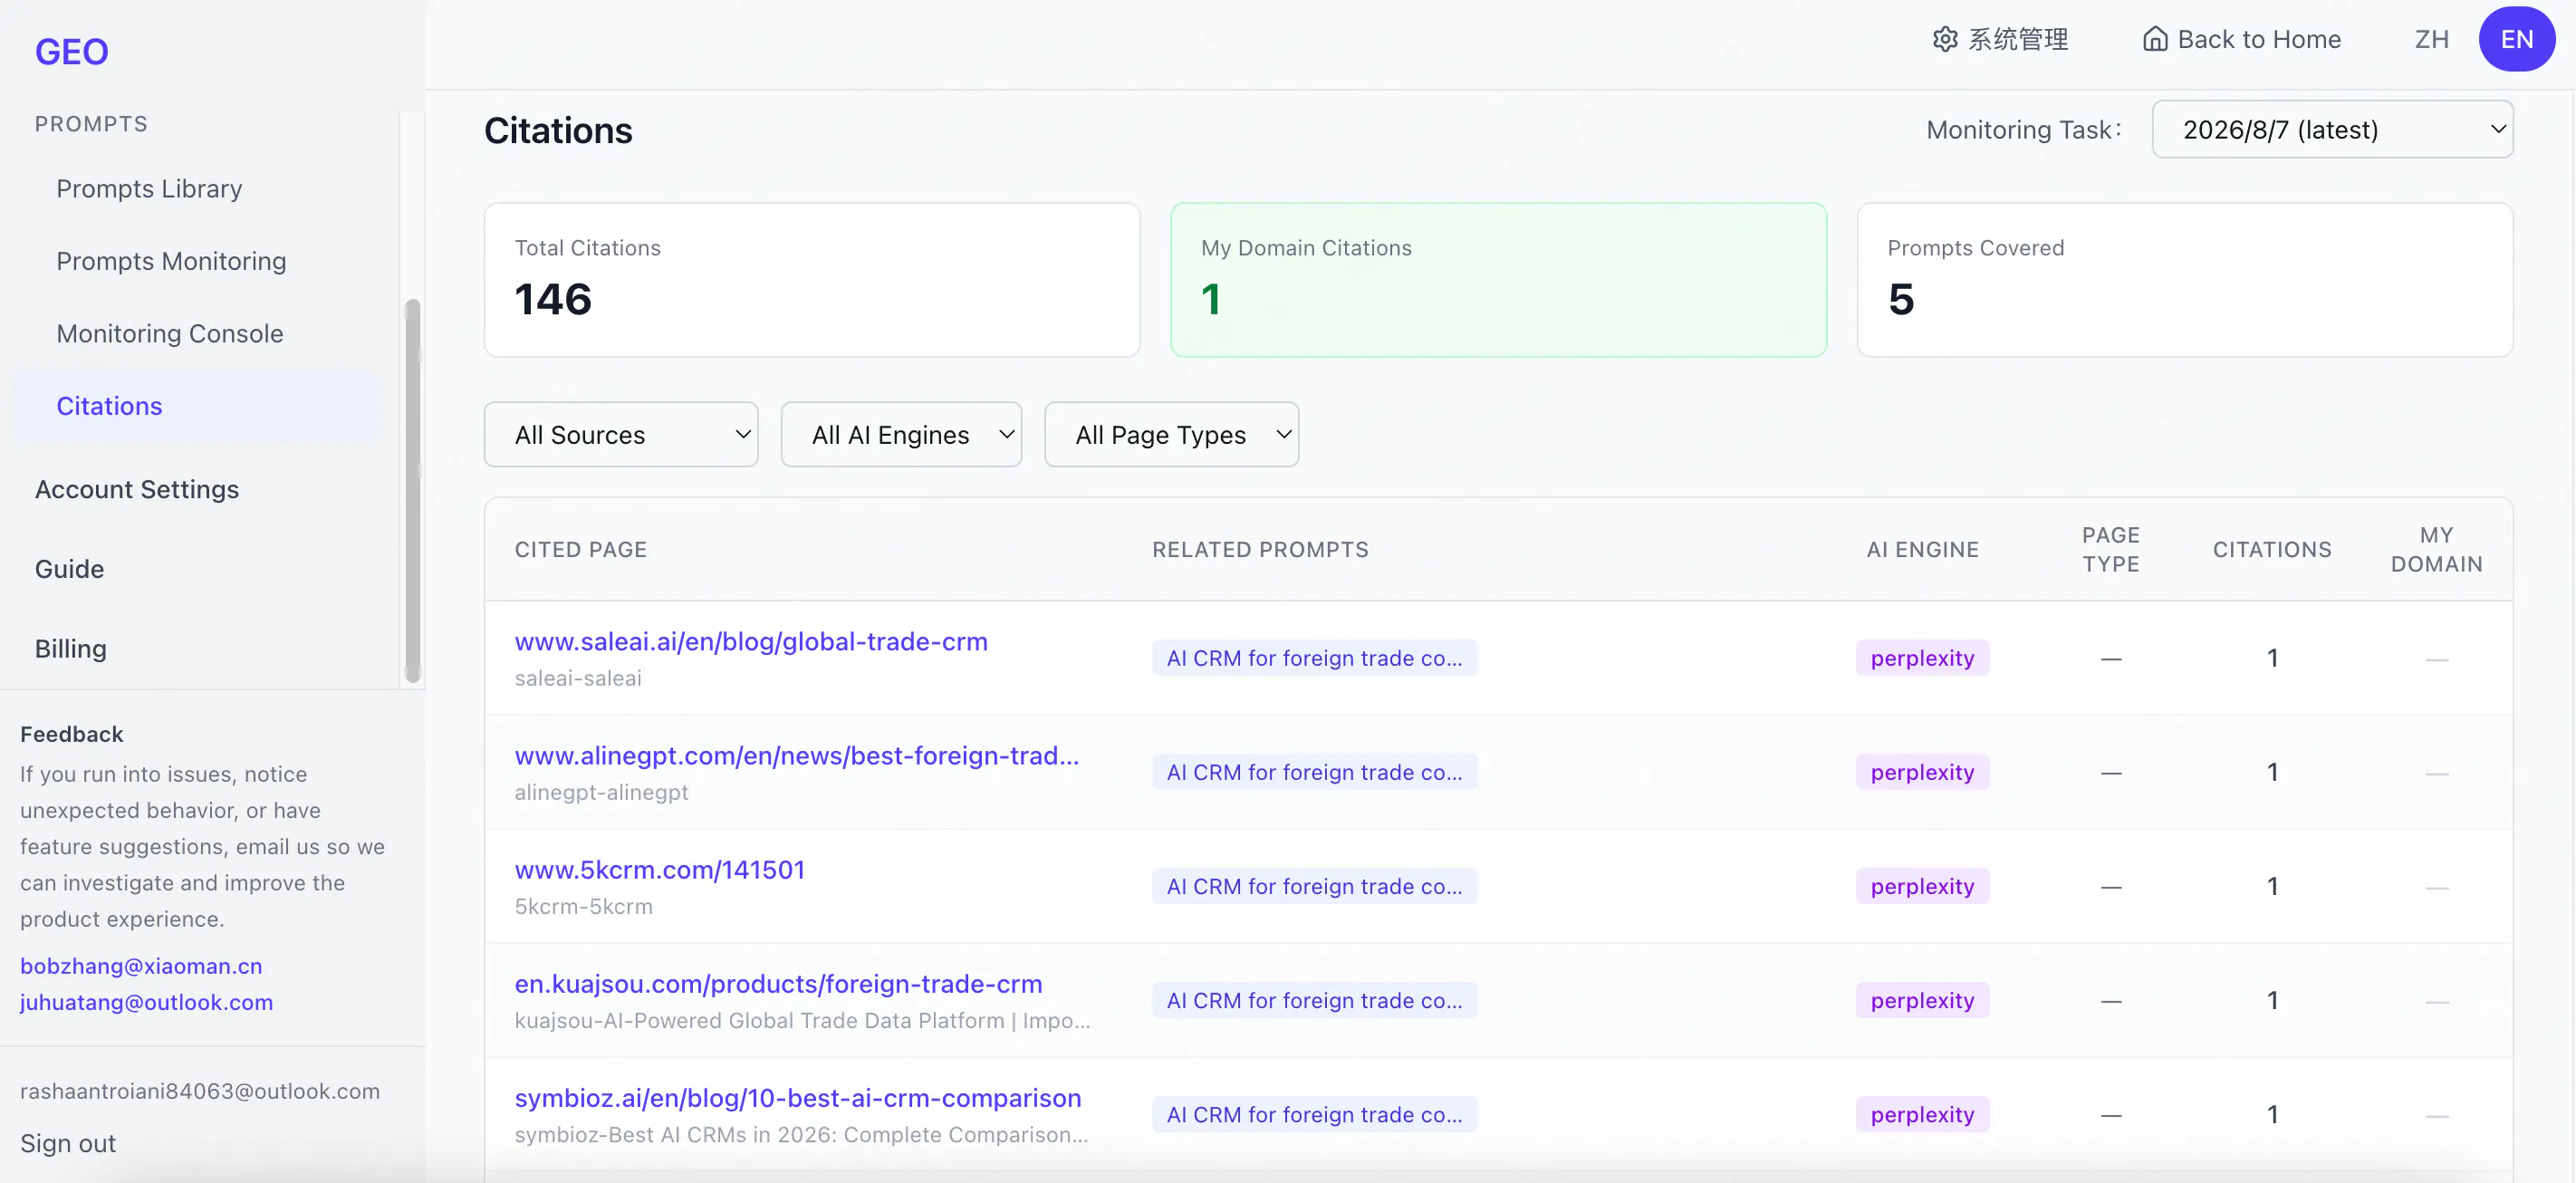2576x1183 pixels.
Task: Open the GEO logo link
Action: pos(72,51)
